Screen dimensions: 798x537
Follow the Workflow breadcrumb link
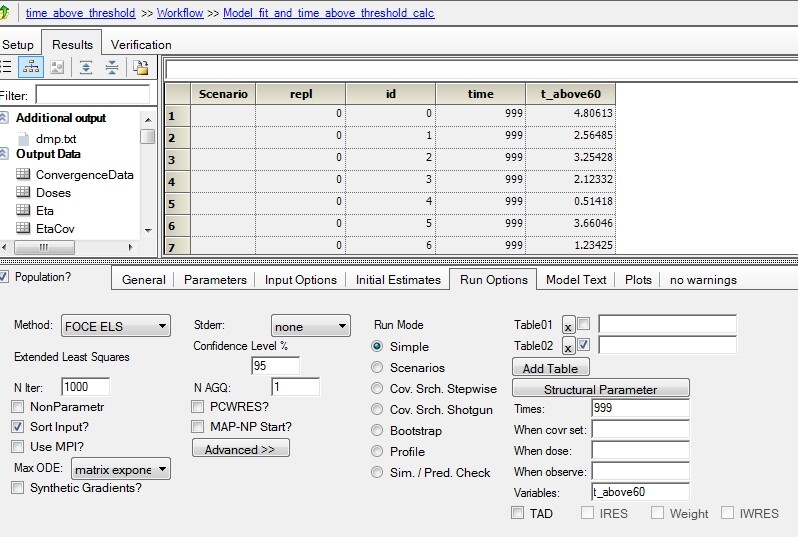tap(180, 13)
